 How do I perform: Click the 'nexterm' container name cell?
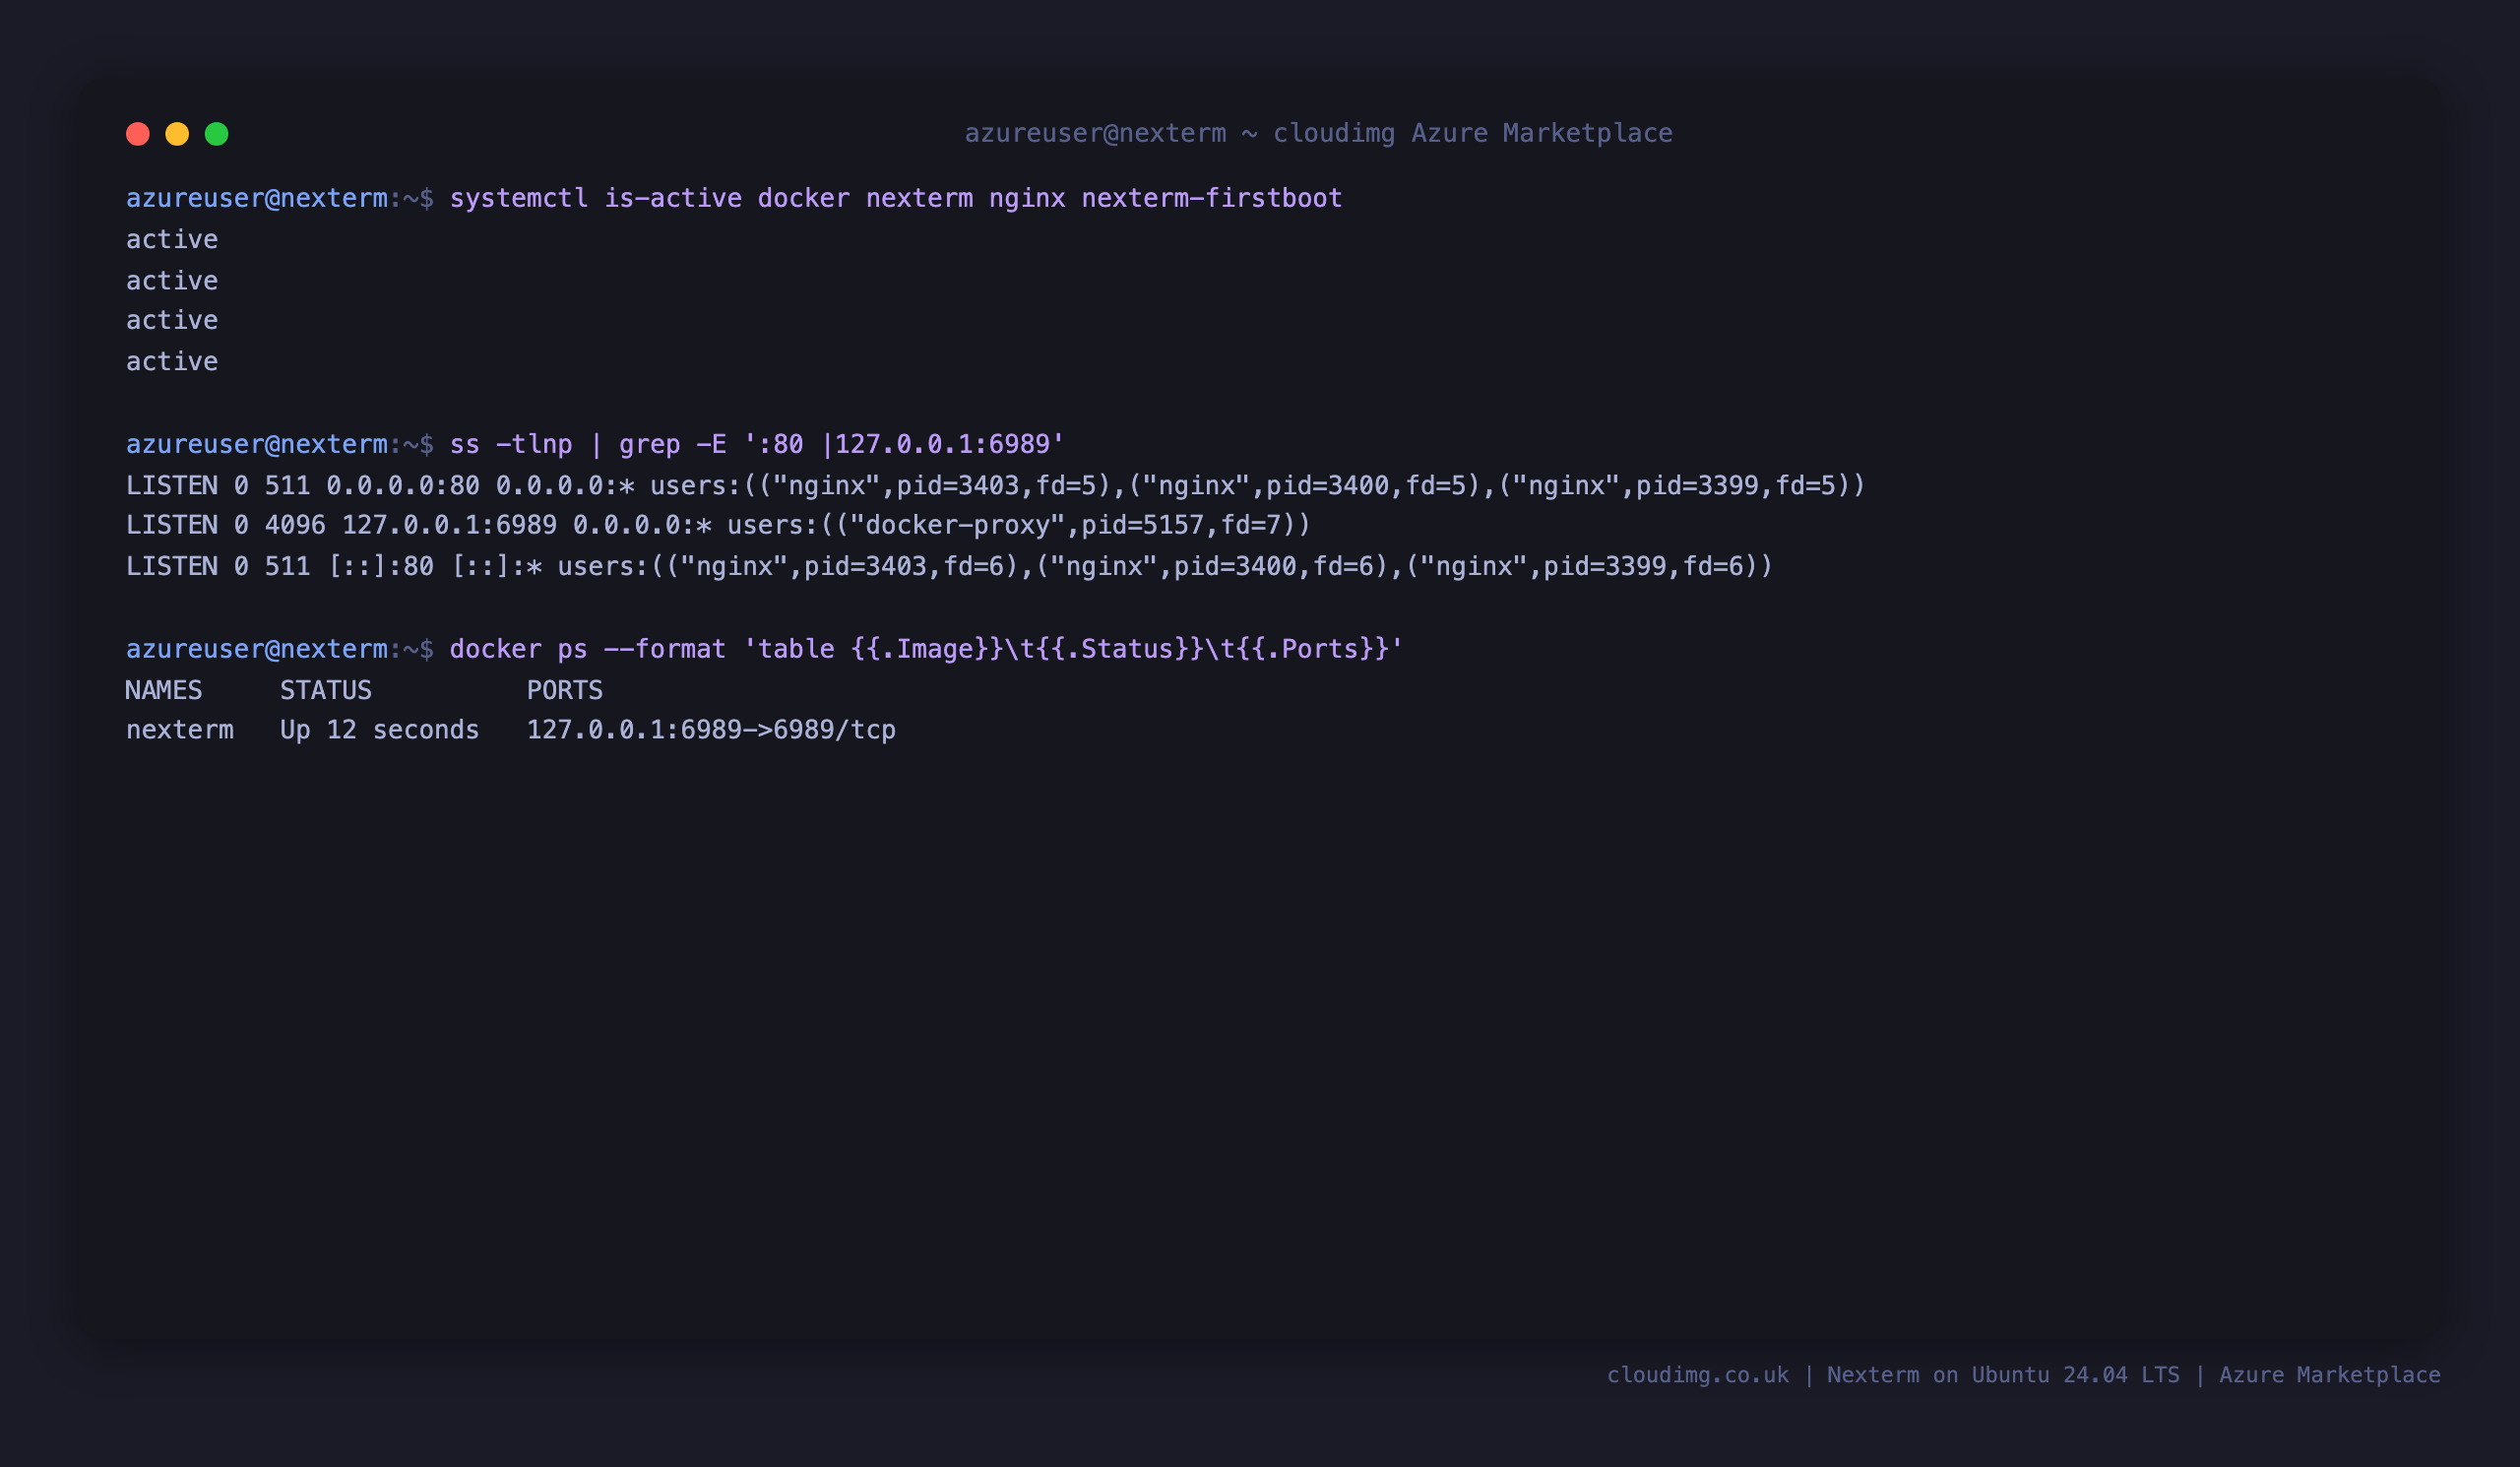(x=180, y=730)
